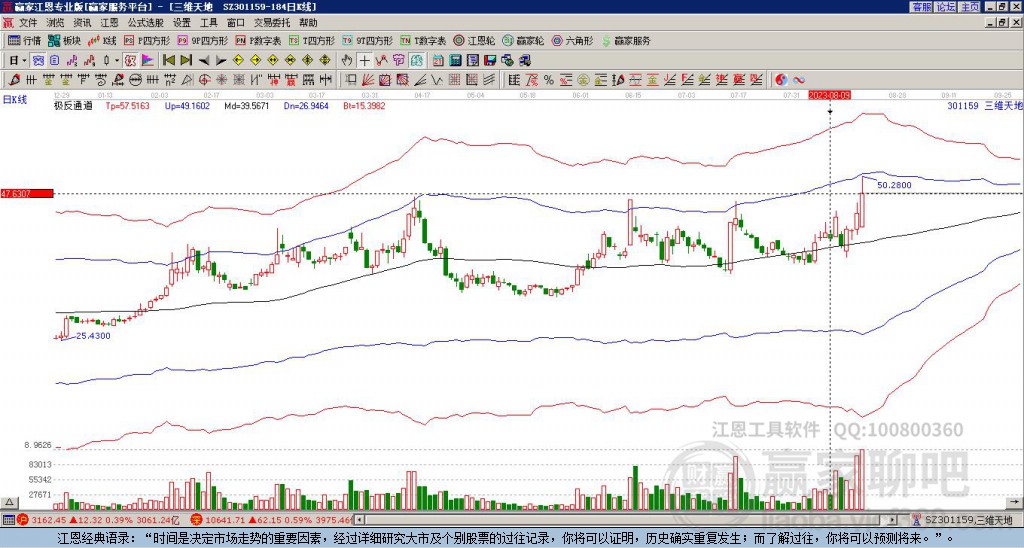1024x548 pixels.
Task: Select the zigzag wave line tool
Action: 436,80
